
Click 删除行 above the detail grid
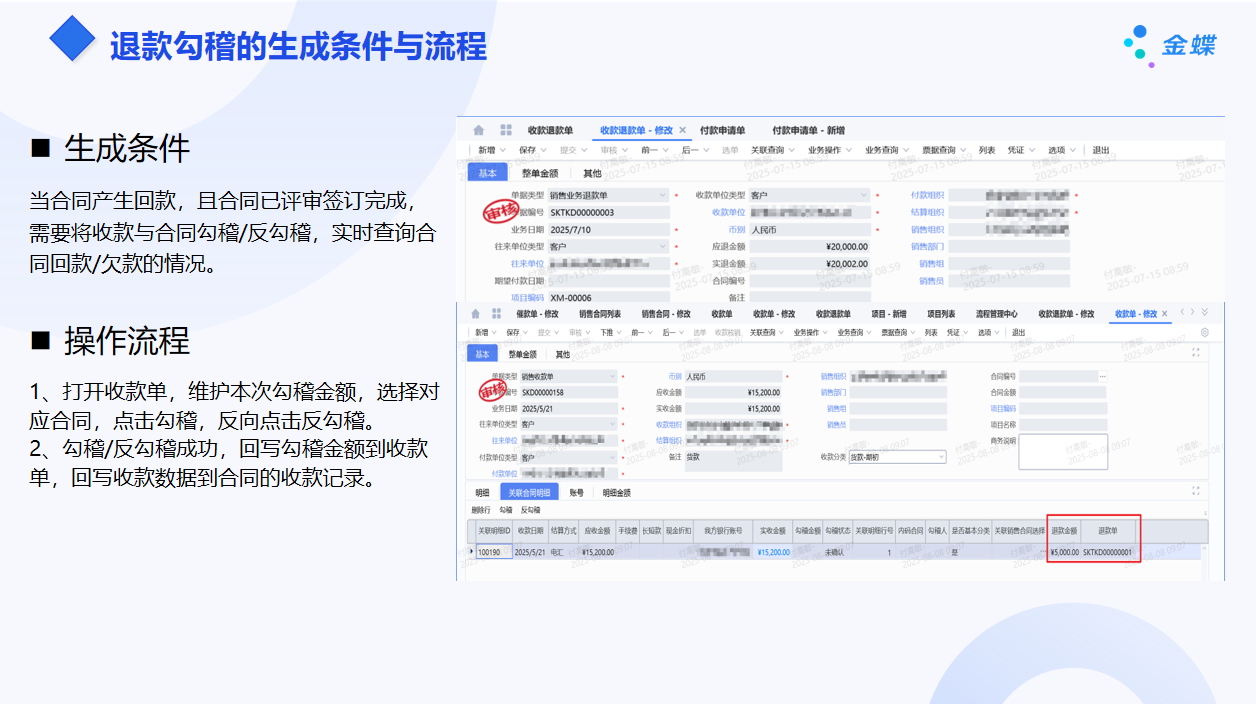[x=482, y=510]
